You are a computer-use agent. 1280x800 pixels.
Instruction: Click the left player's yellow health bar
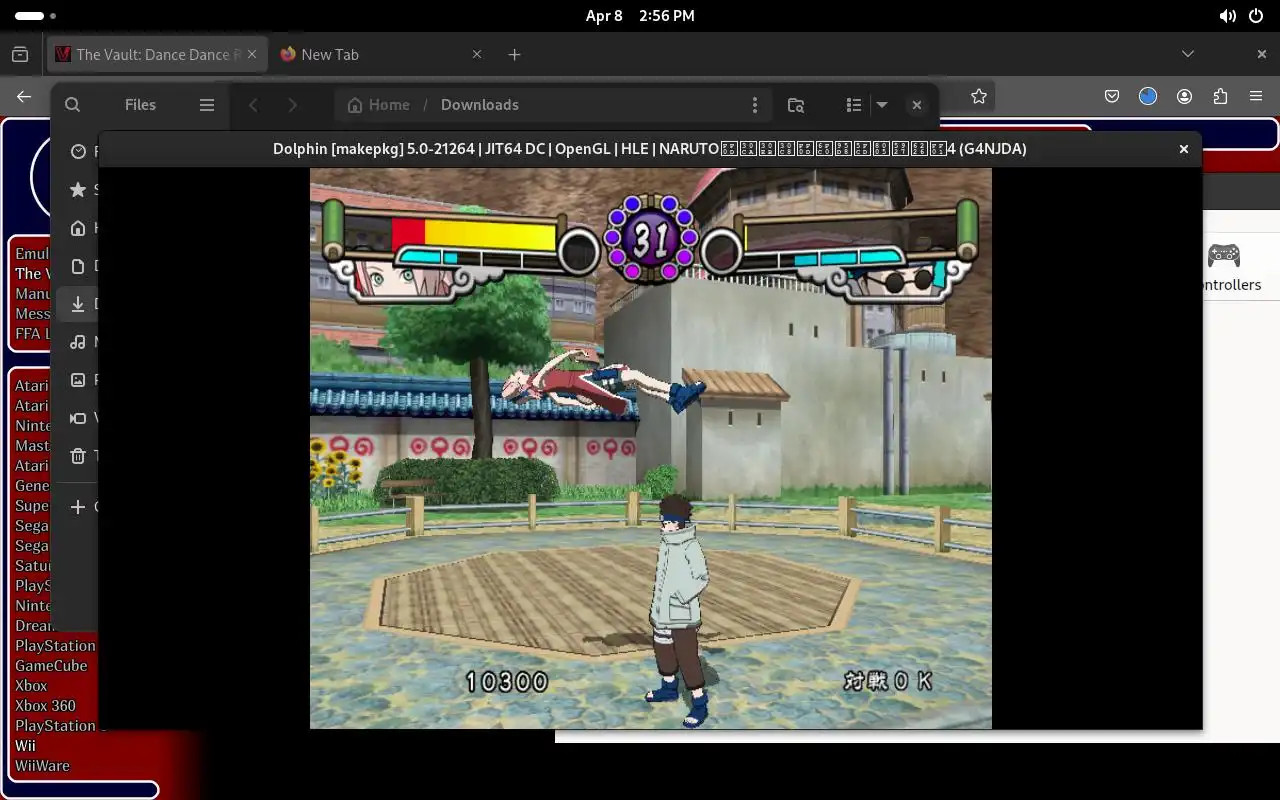coord(490,235)
